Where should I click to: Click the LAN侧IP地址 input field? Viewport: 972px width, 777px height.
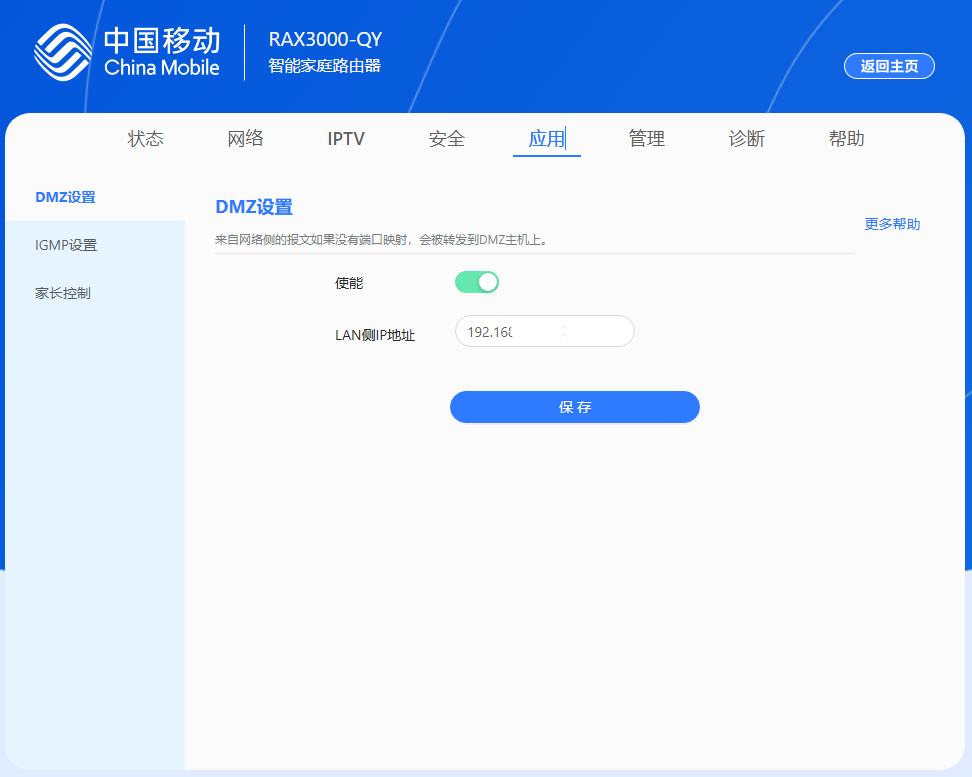pyautogui.click(x=544, y=331)
